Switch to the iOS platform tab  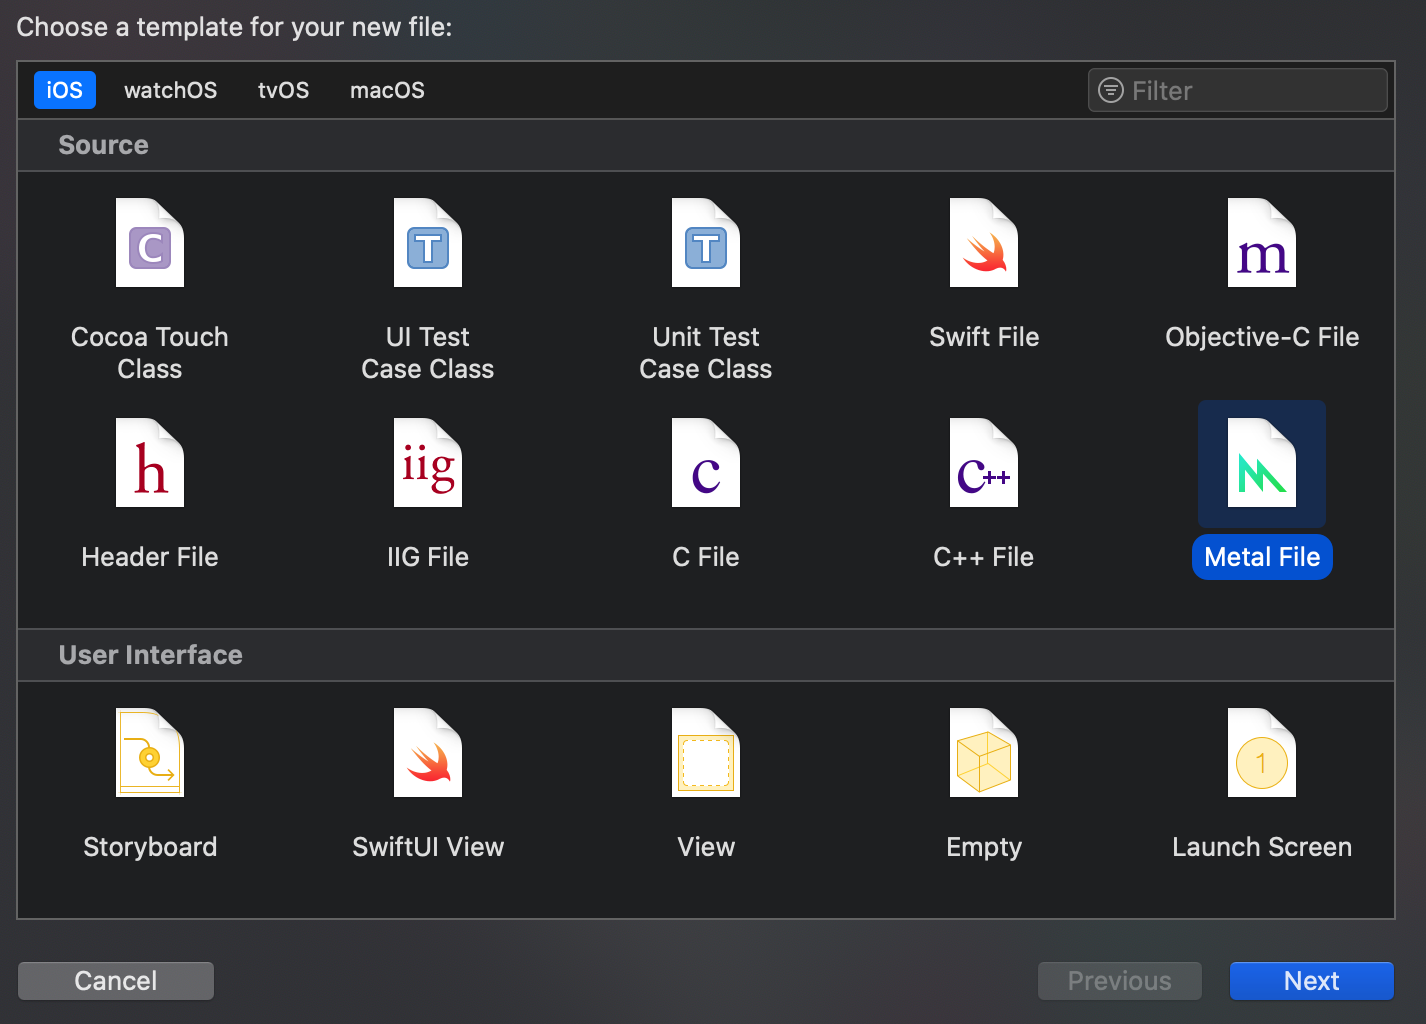pyautogui.click(x=65, y=90)
